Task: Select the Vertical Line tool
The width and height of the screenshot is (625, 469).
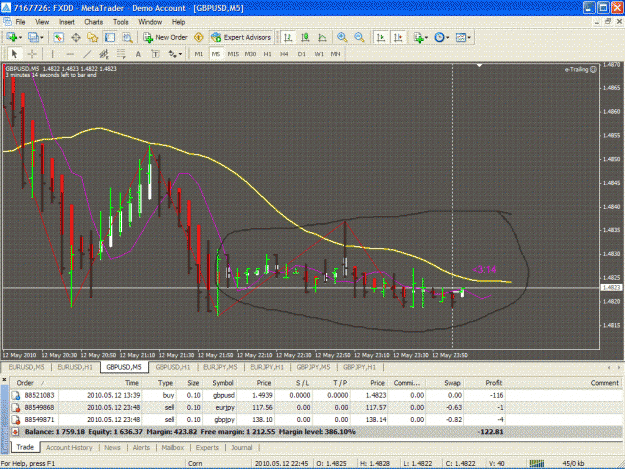Action: tap(52, 54)
